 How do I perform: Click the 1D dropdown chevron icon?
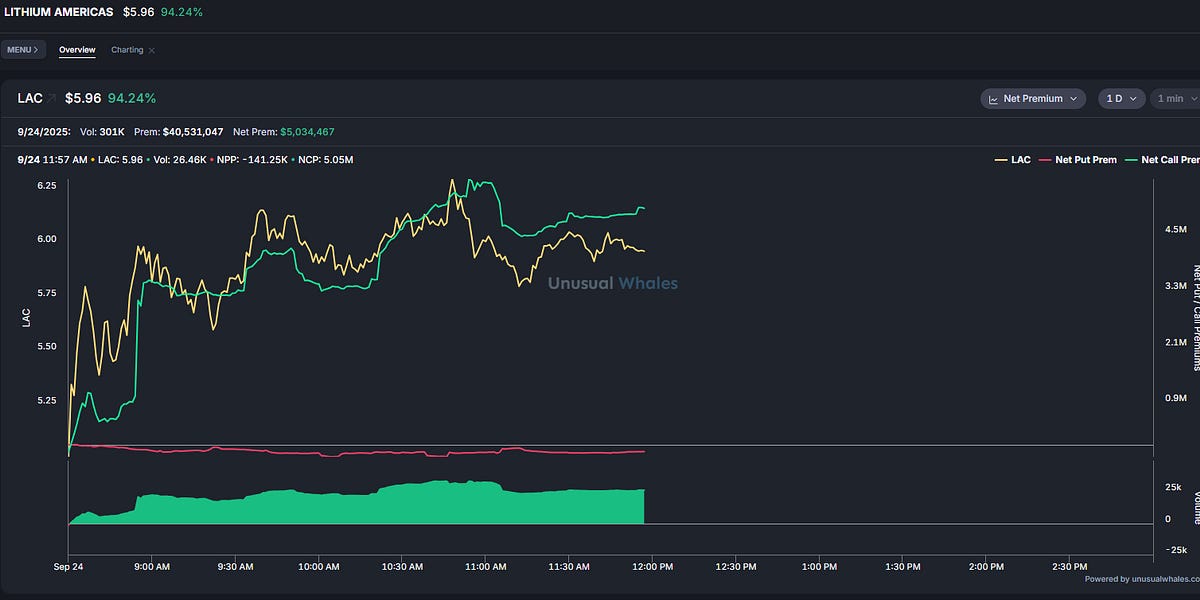coord(1133,98)
